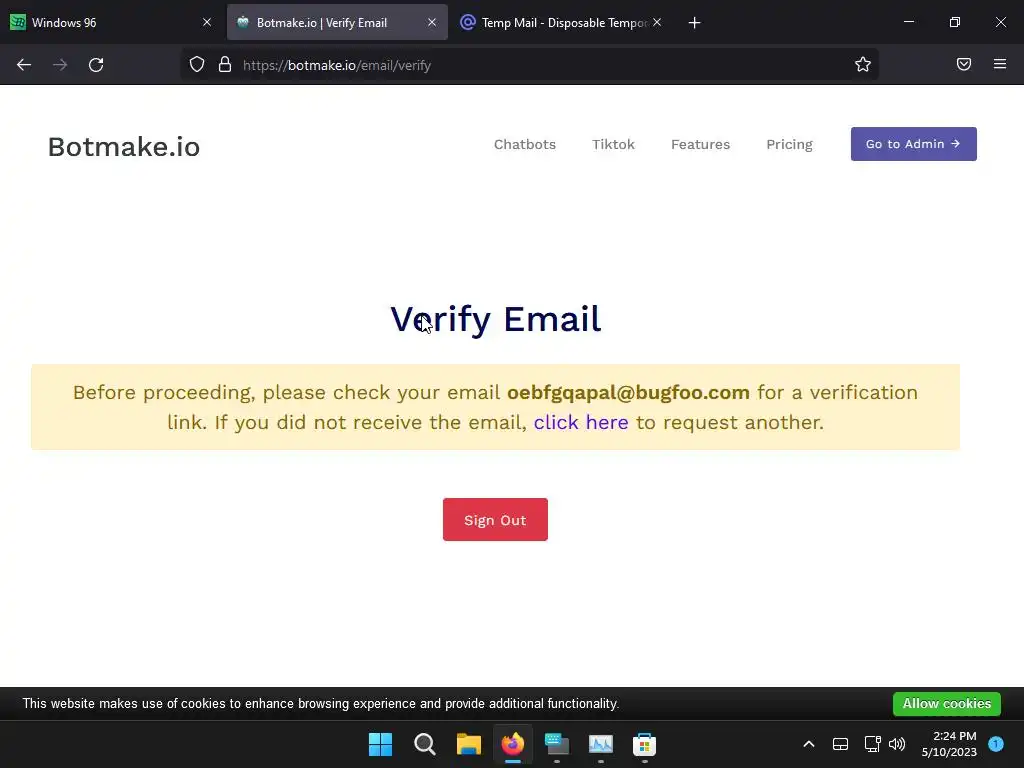Go back to the previous page
The height and width of the screenshot is (768, 1024).
coord(24,65)
